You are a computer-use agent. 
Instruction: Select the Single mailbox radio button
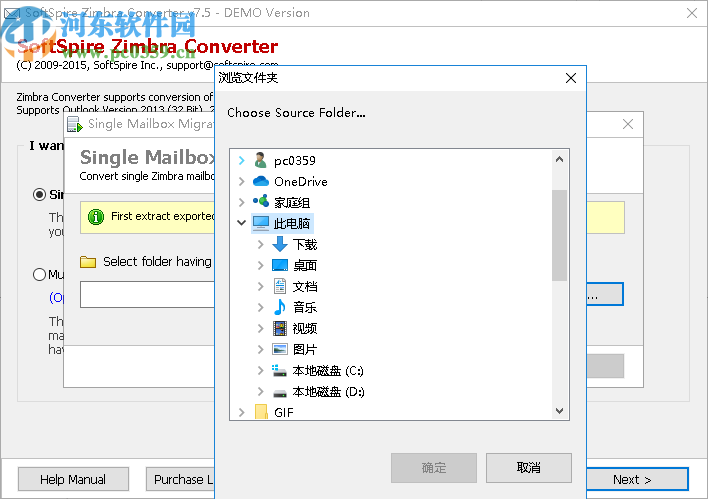point(40,195)
